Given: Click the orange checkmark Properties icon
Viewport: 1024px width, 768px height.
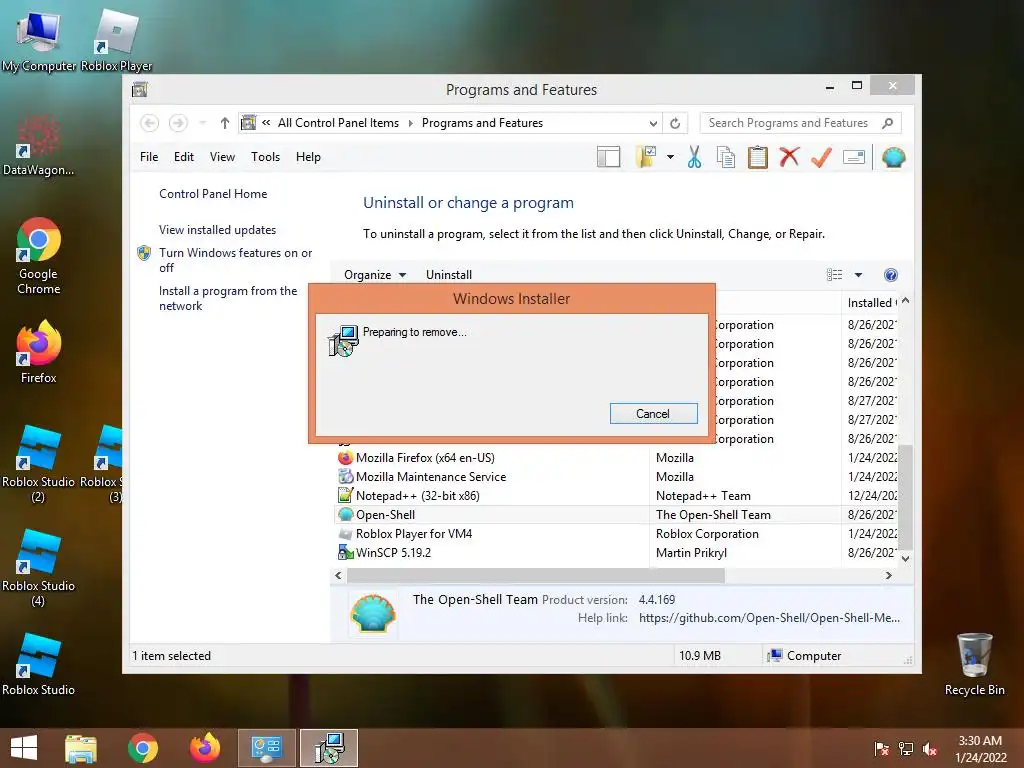Looking at the screenshot, I should coord(821,157).
